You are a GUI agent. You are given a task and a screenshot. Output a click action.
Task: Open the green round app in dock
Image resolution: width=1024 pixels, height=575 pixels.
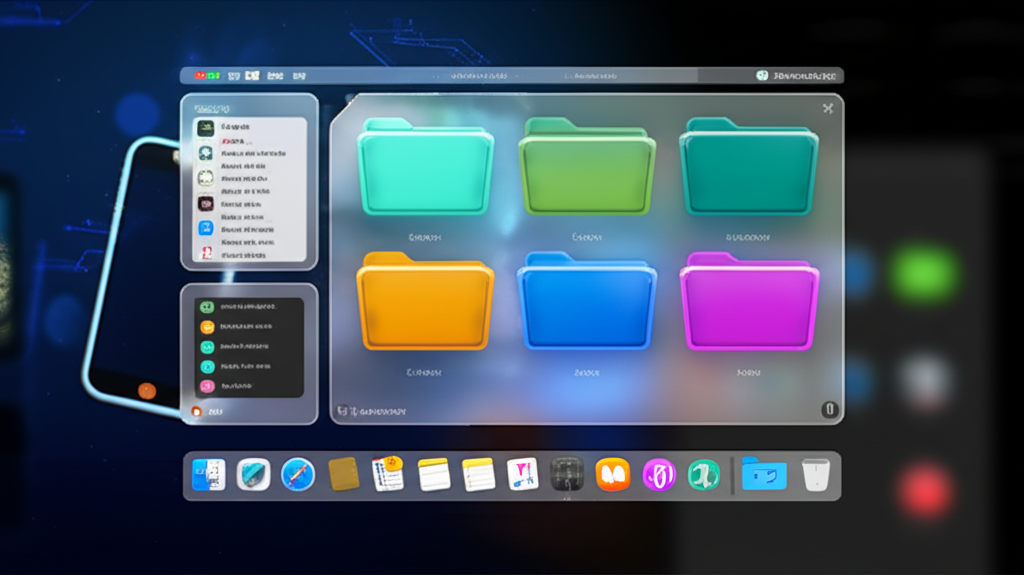[703, 474]
